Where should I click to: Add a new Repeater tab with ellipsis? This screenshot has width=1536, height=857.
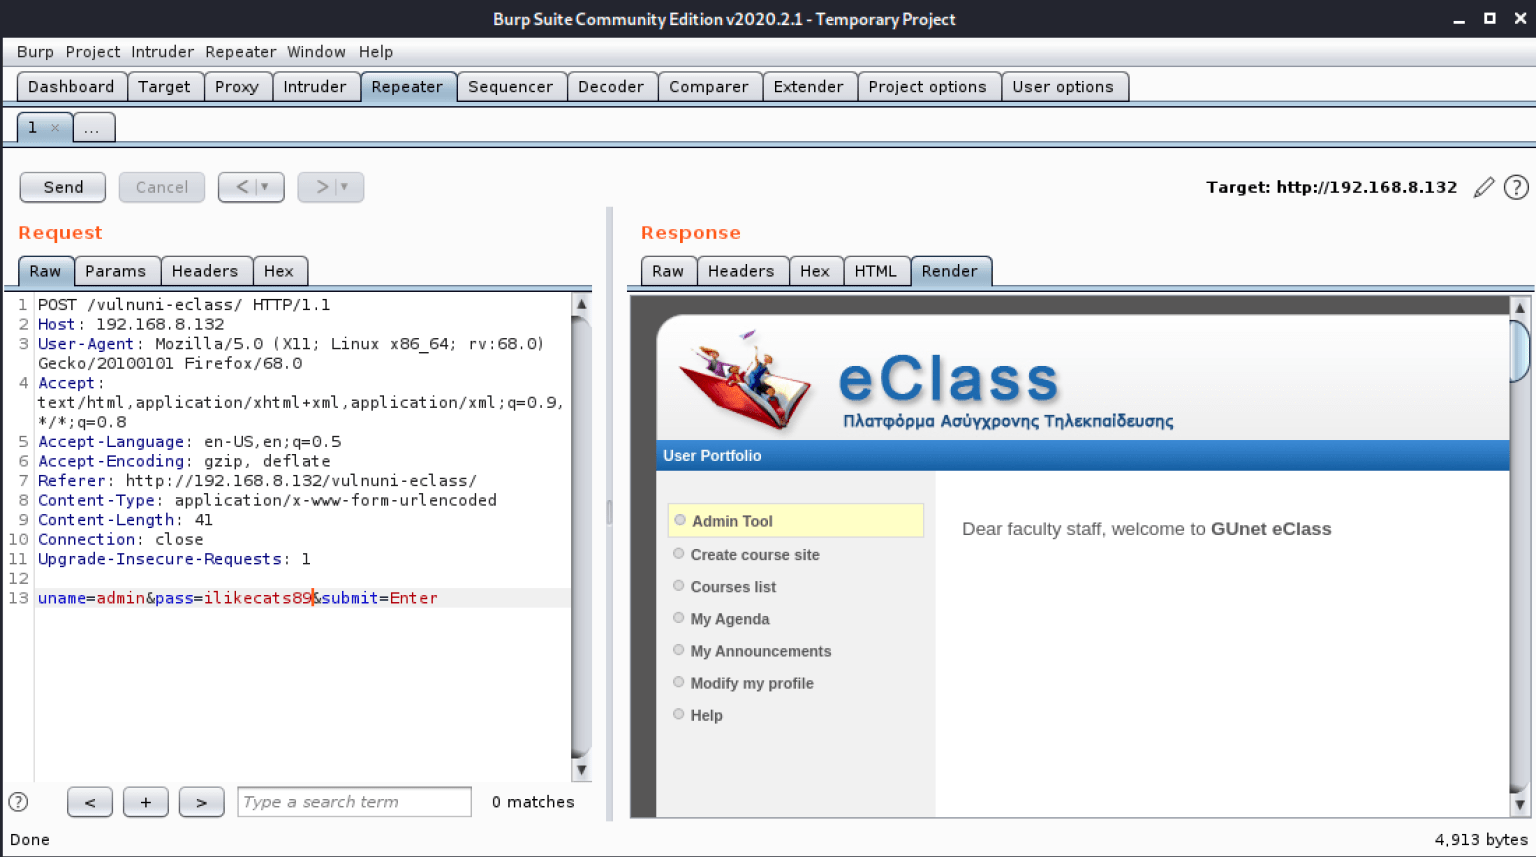[92, 128]
